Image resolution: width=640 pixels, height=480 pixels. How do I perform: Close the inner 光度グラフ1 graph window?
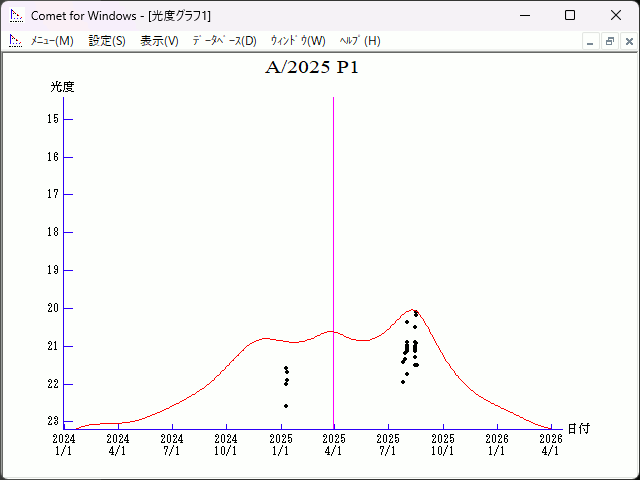628,41
